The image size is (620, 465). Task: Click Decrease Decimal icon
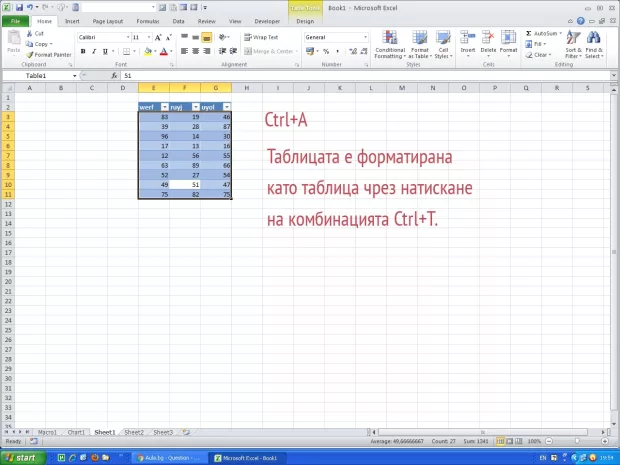pyautogui.click(x=364, y=51)
